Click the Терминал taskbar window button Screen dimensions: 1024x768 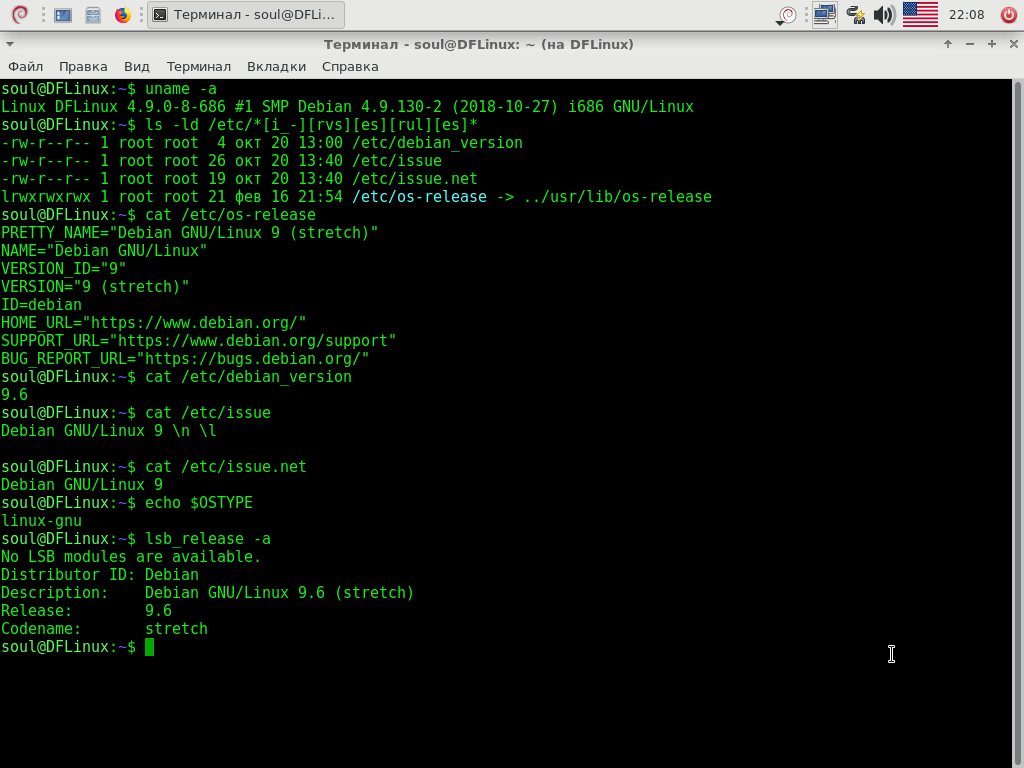click(246, 14)
